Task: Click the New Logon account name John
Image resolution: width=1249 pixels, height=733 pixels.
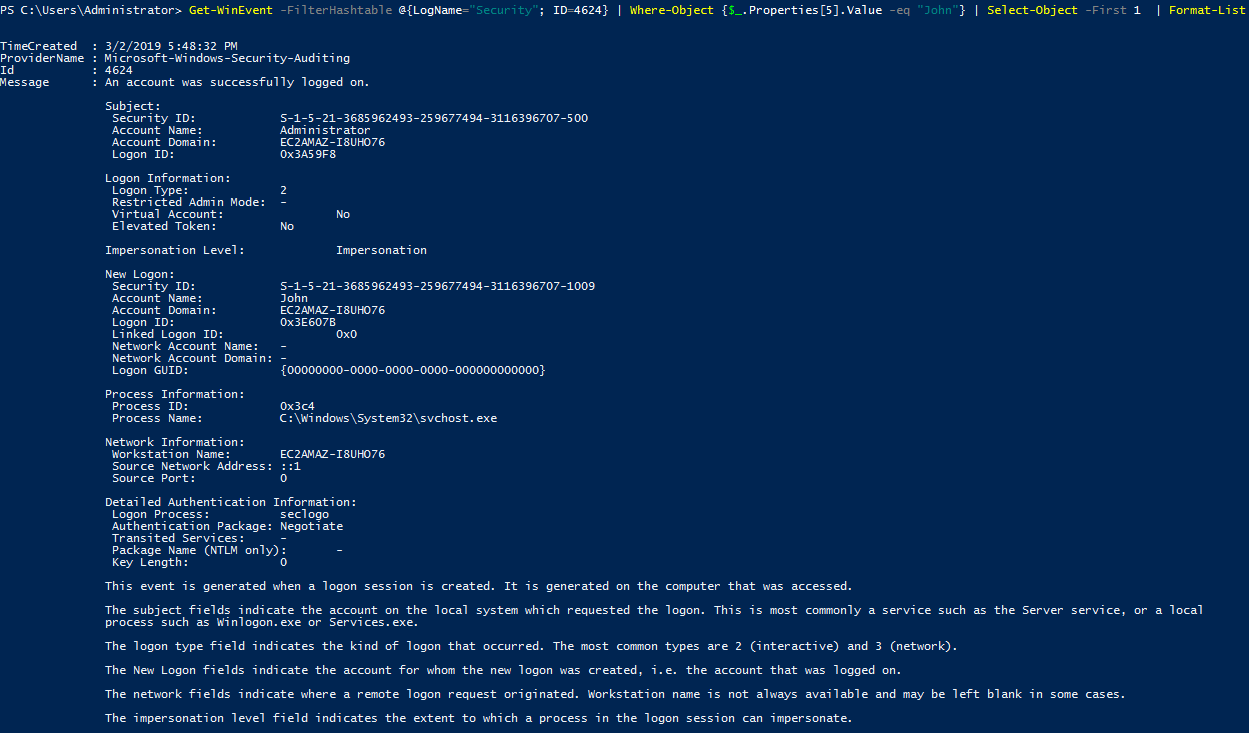Action: (294, 298)
